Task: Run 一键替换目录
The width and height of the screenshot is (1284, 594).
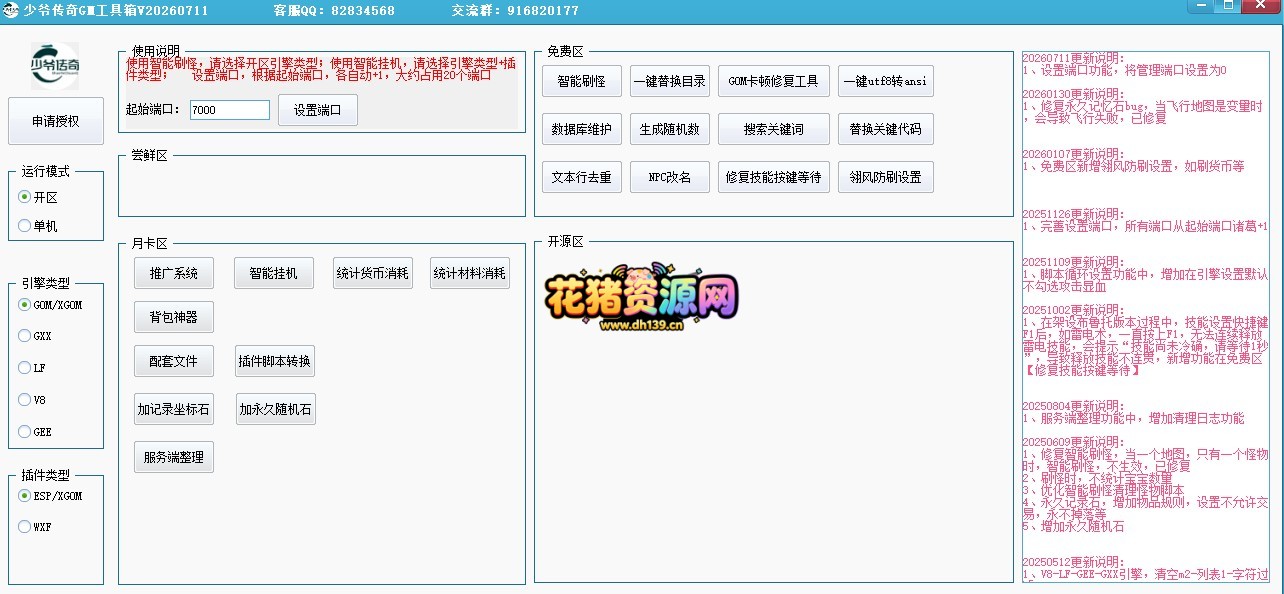Action: pos(670,81)
